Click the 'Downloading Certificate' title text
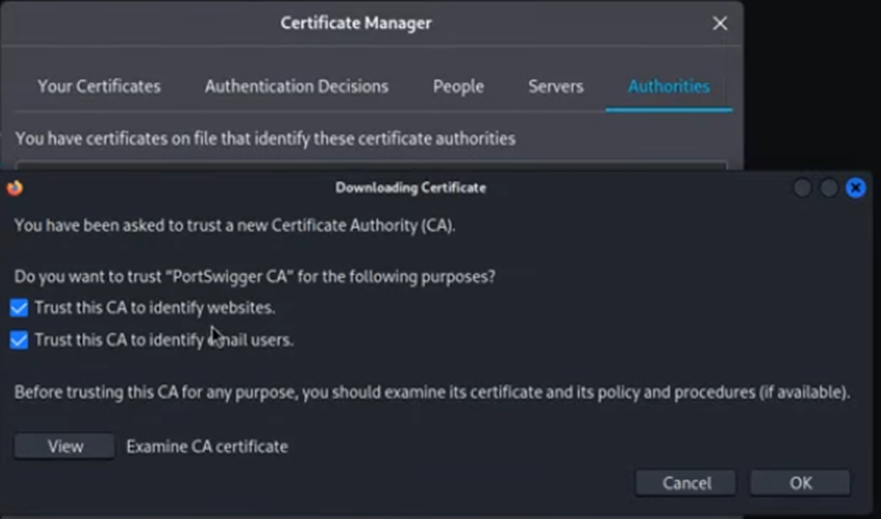881x519 pixels. pos(411,188)
